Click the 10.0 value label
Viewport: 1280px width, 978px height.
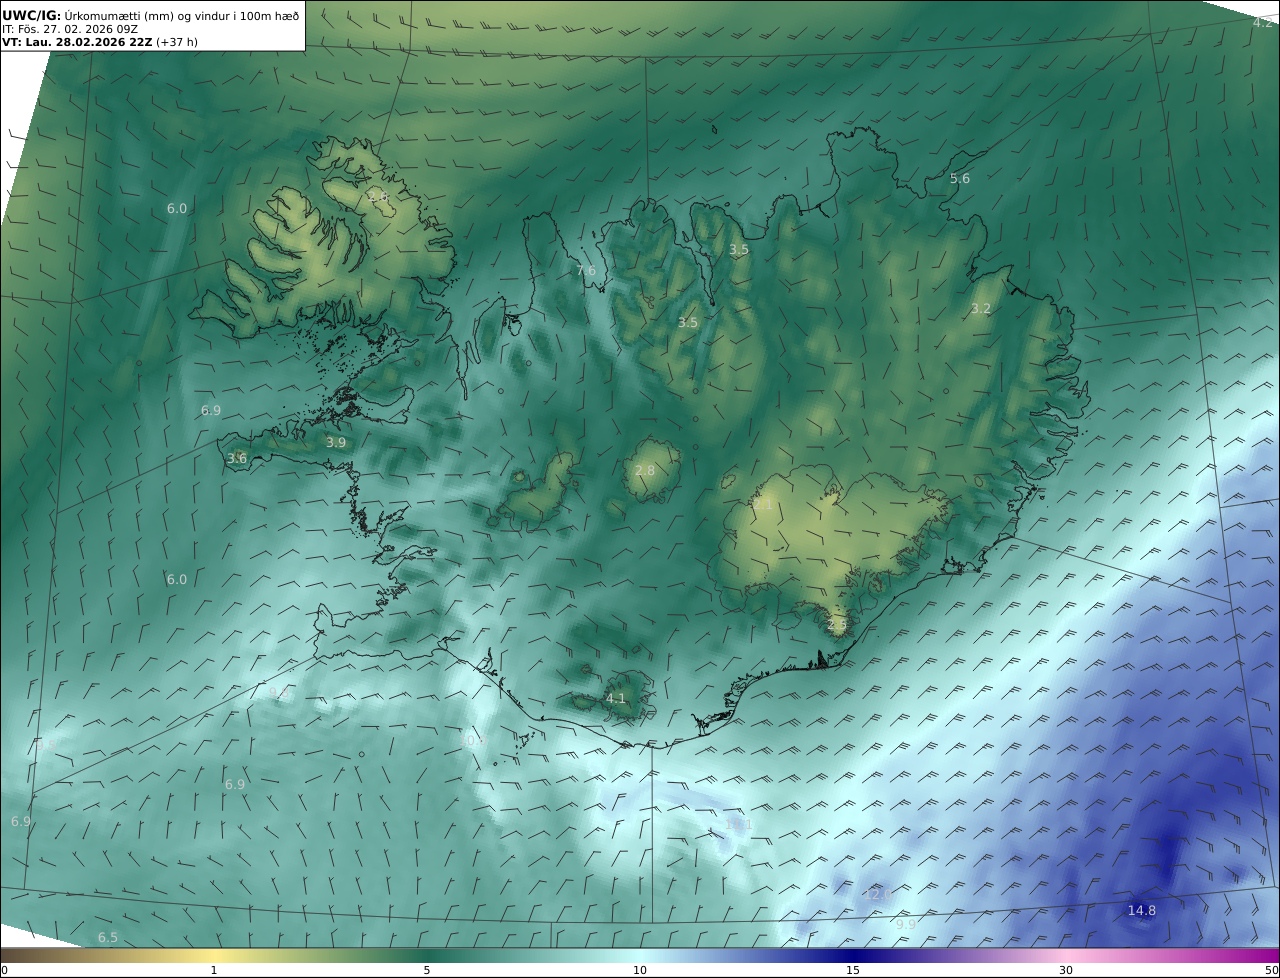click(x=471, y=740)
